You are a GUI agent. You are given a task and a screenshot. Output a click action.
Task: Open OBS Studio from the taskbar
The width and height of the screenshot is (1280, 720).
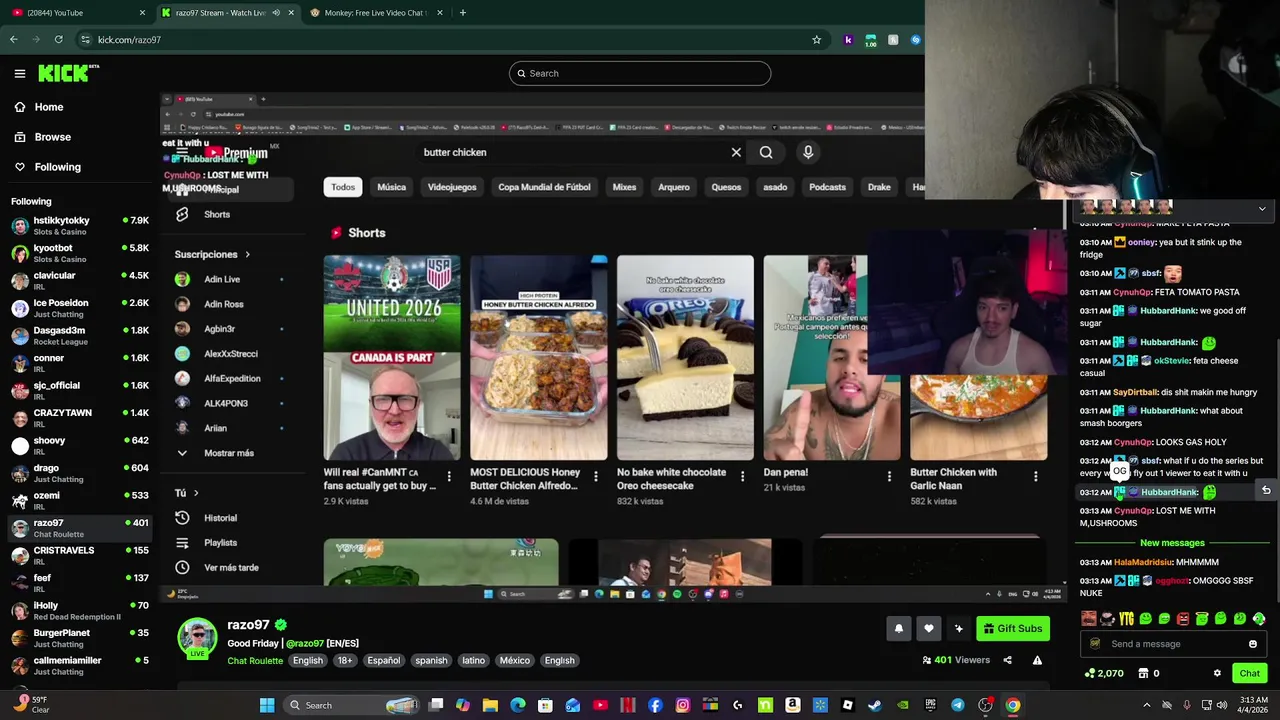[x=985, y=705]
